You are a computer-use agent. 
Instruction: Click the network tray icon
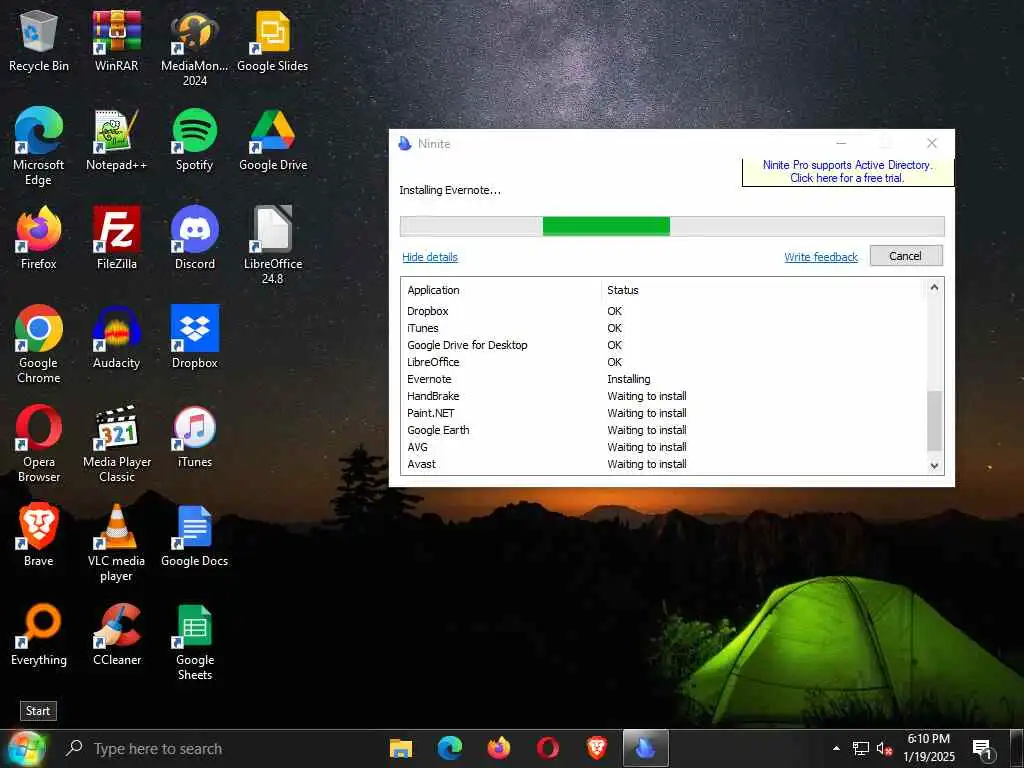click(861, 749)
